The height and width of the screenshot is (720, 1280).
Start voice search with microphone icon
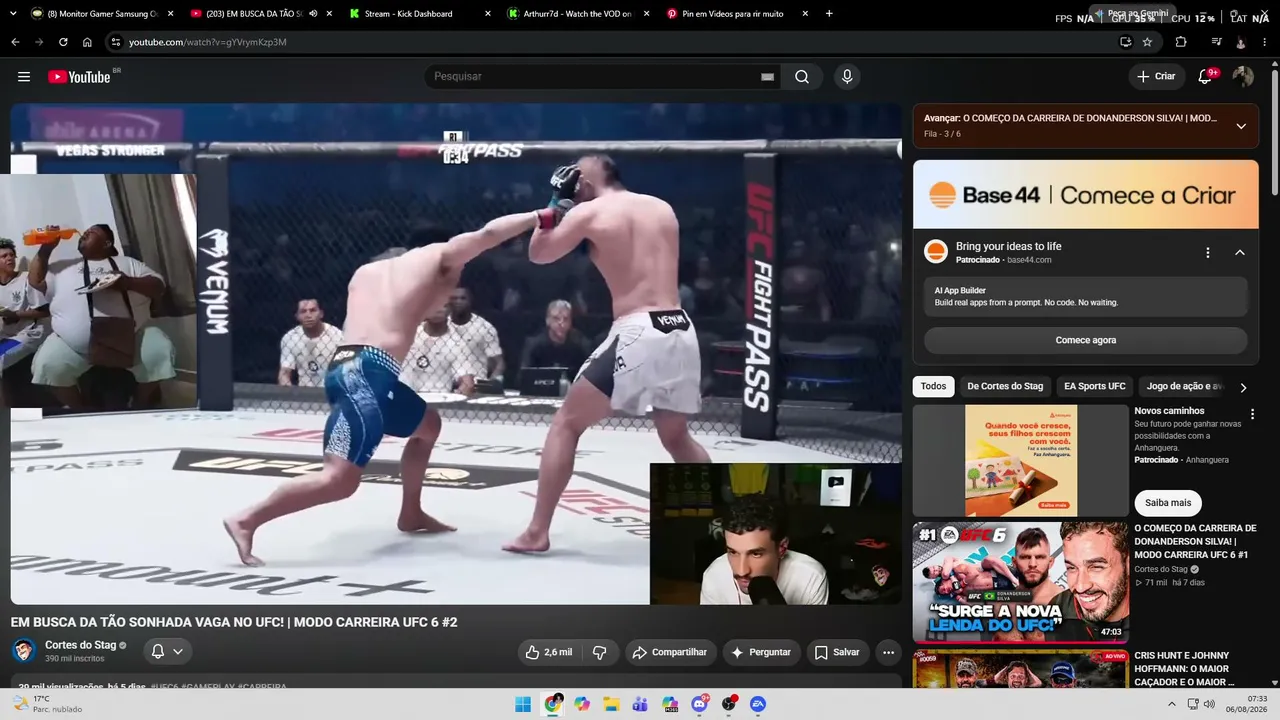coord(847,77)
